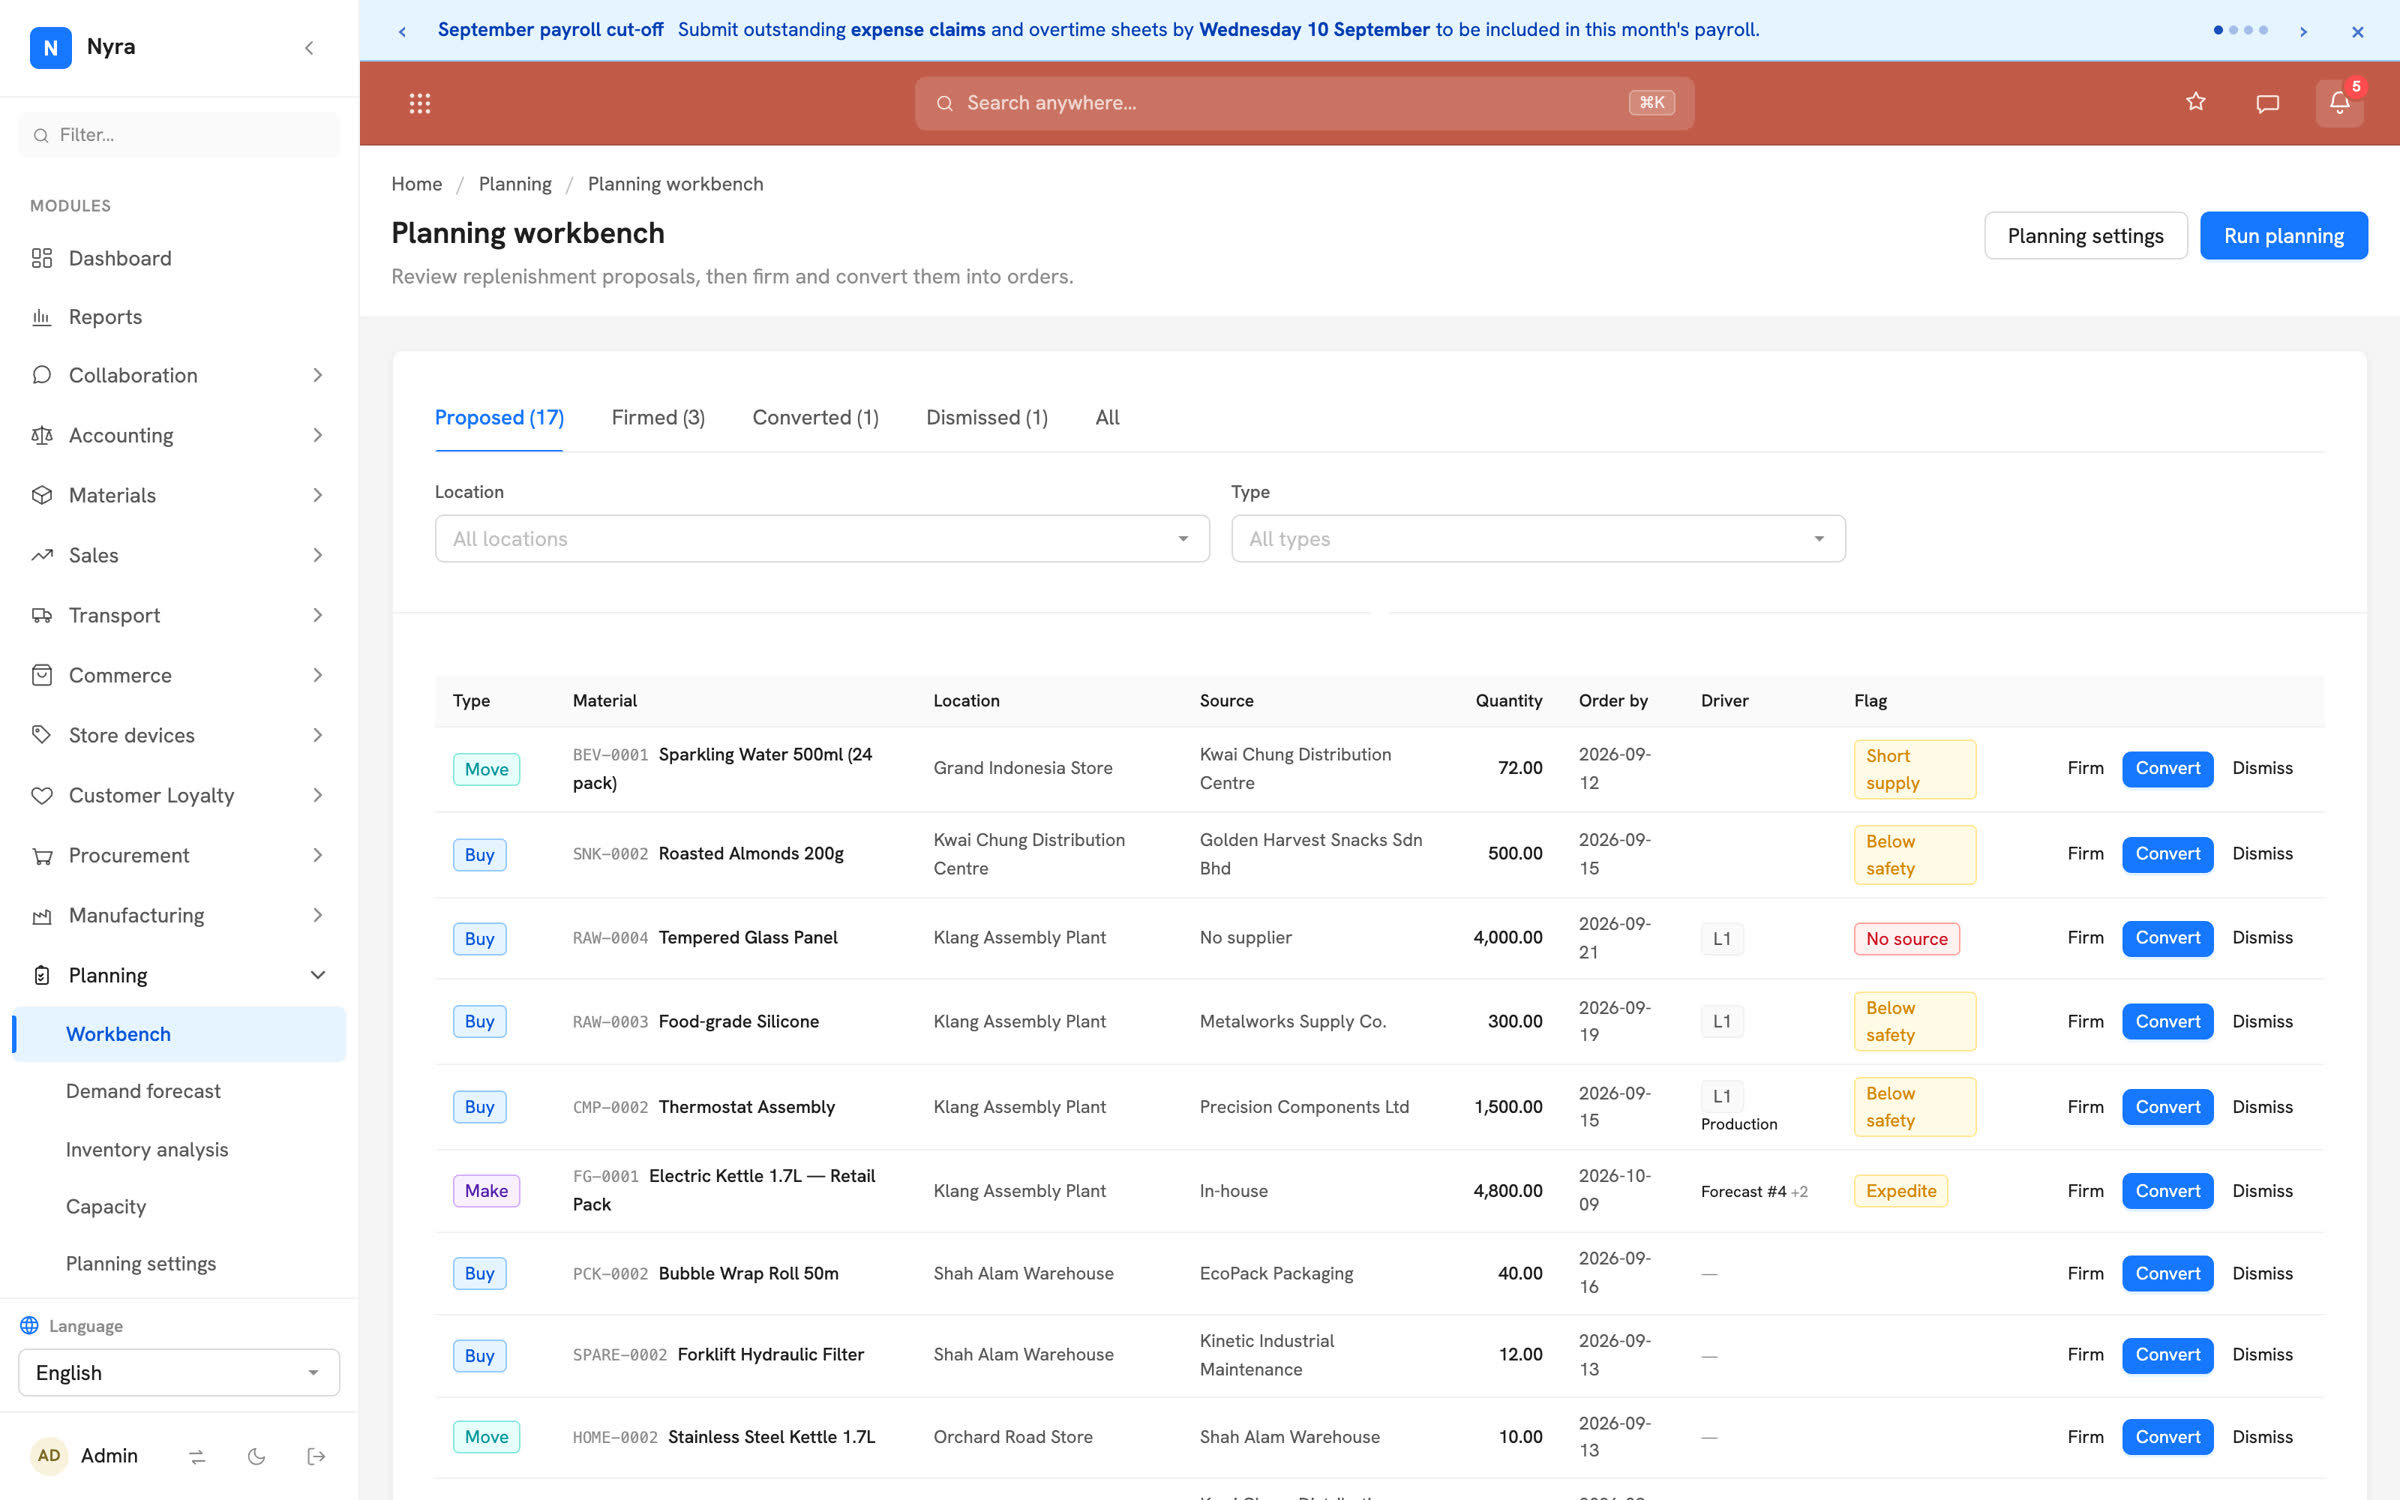Click the Home breadcrumb link
The image size is (2400, 1500).
click(x=416, y=184)
